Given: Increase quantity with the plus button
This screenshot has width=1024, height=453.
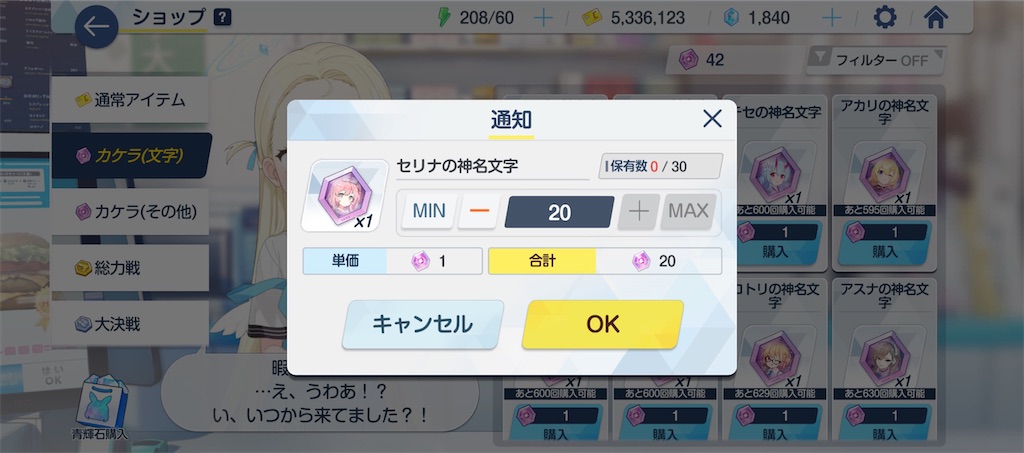Looking at the screenshot, I should point(639,211).
